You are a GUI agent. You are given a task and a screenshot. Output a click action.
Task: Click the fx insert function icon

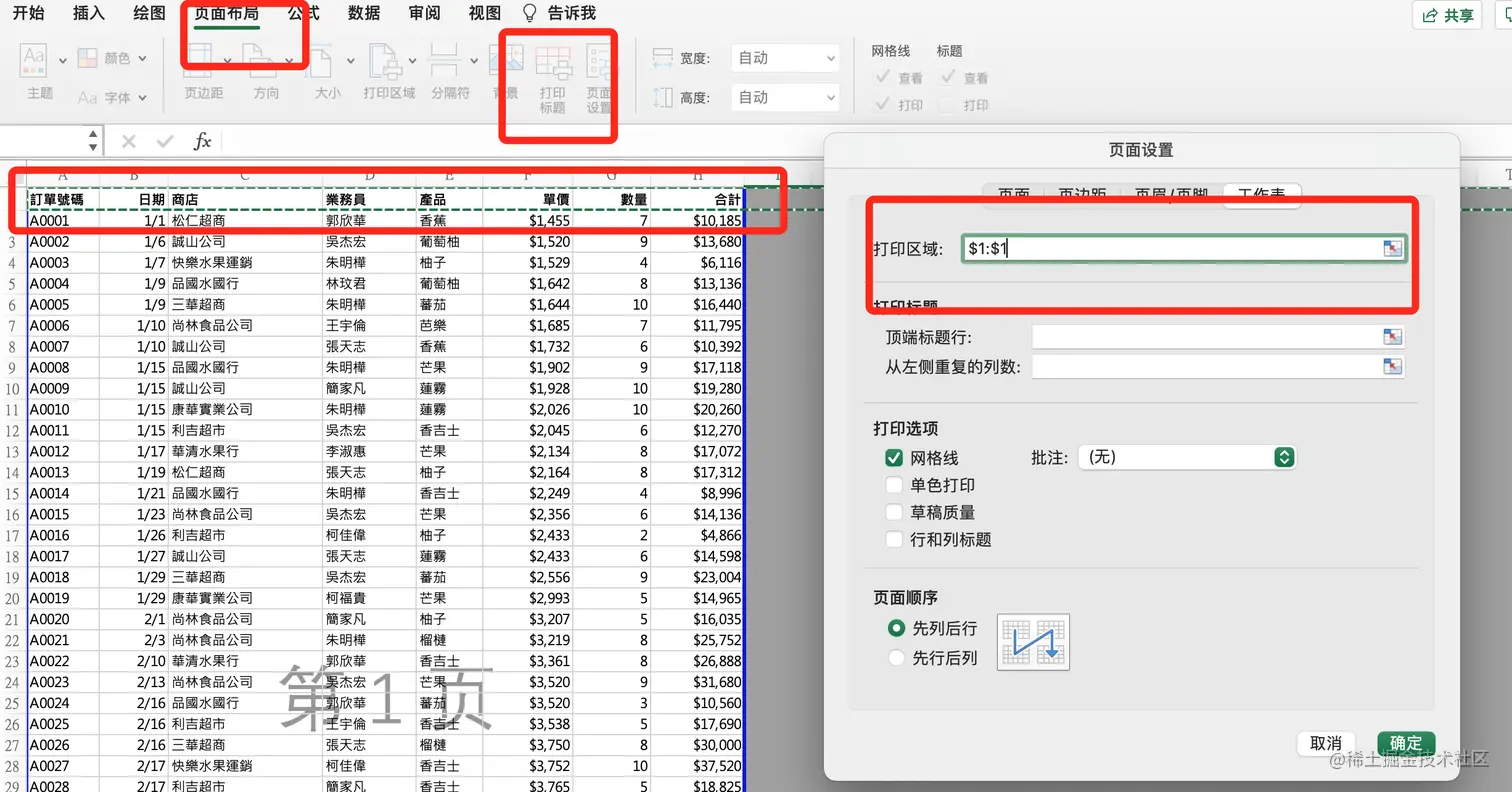pyautogui.click(x=202, y=141)
